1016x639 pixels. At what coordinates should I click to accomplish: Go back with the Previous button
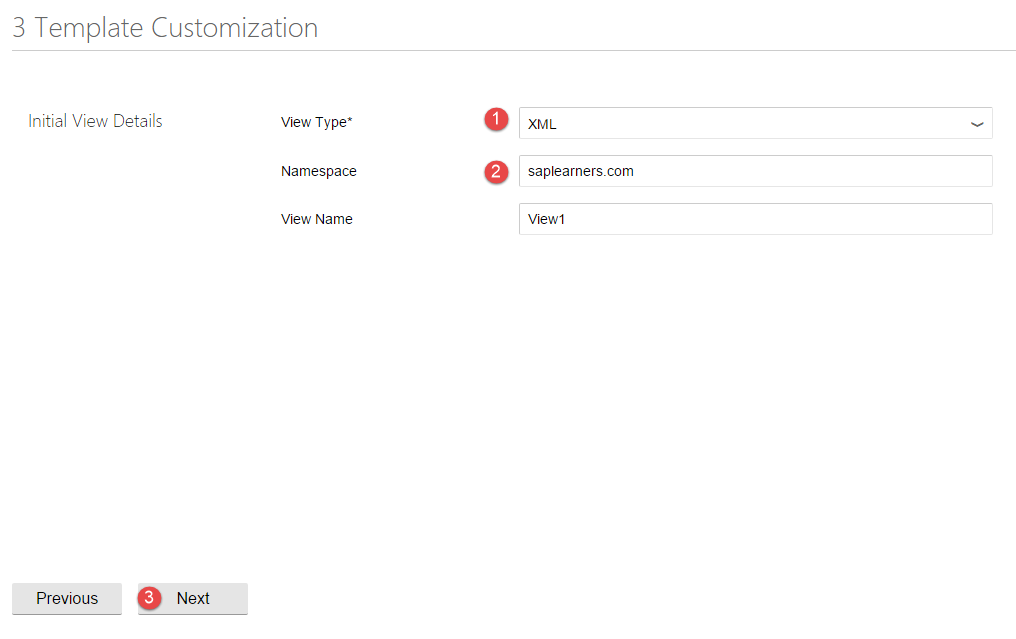[x=67, y=598]
